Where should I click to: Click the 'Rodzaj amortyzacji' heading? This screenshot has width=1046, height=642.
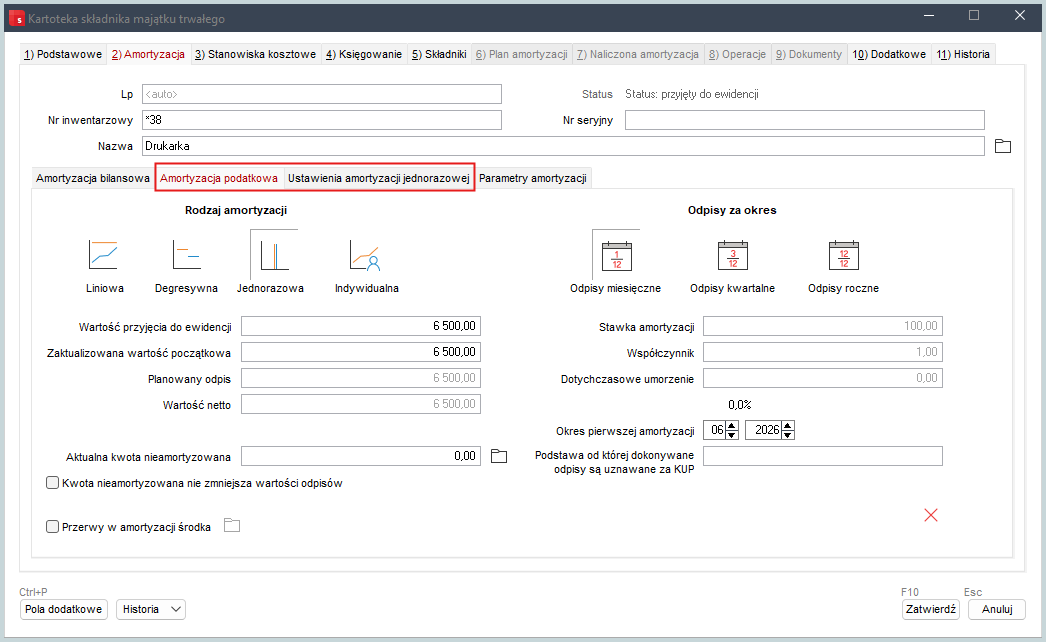click(236, 210)
